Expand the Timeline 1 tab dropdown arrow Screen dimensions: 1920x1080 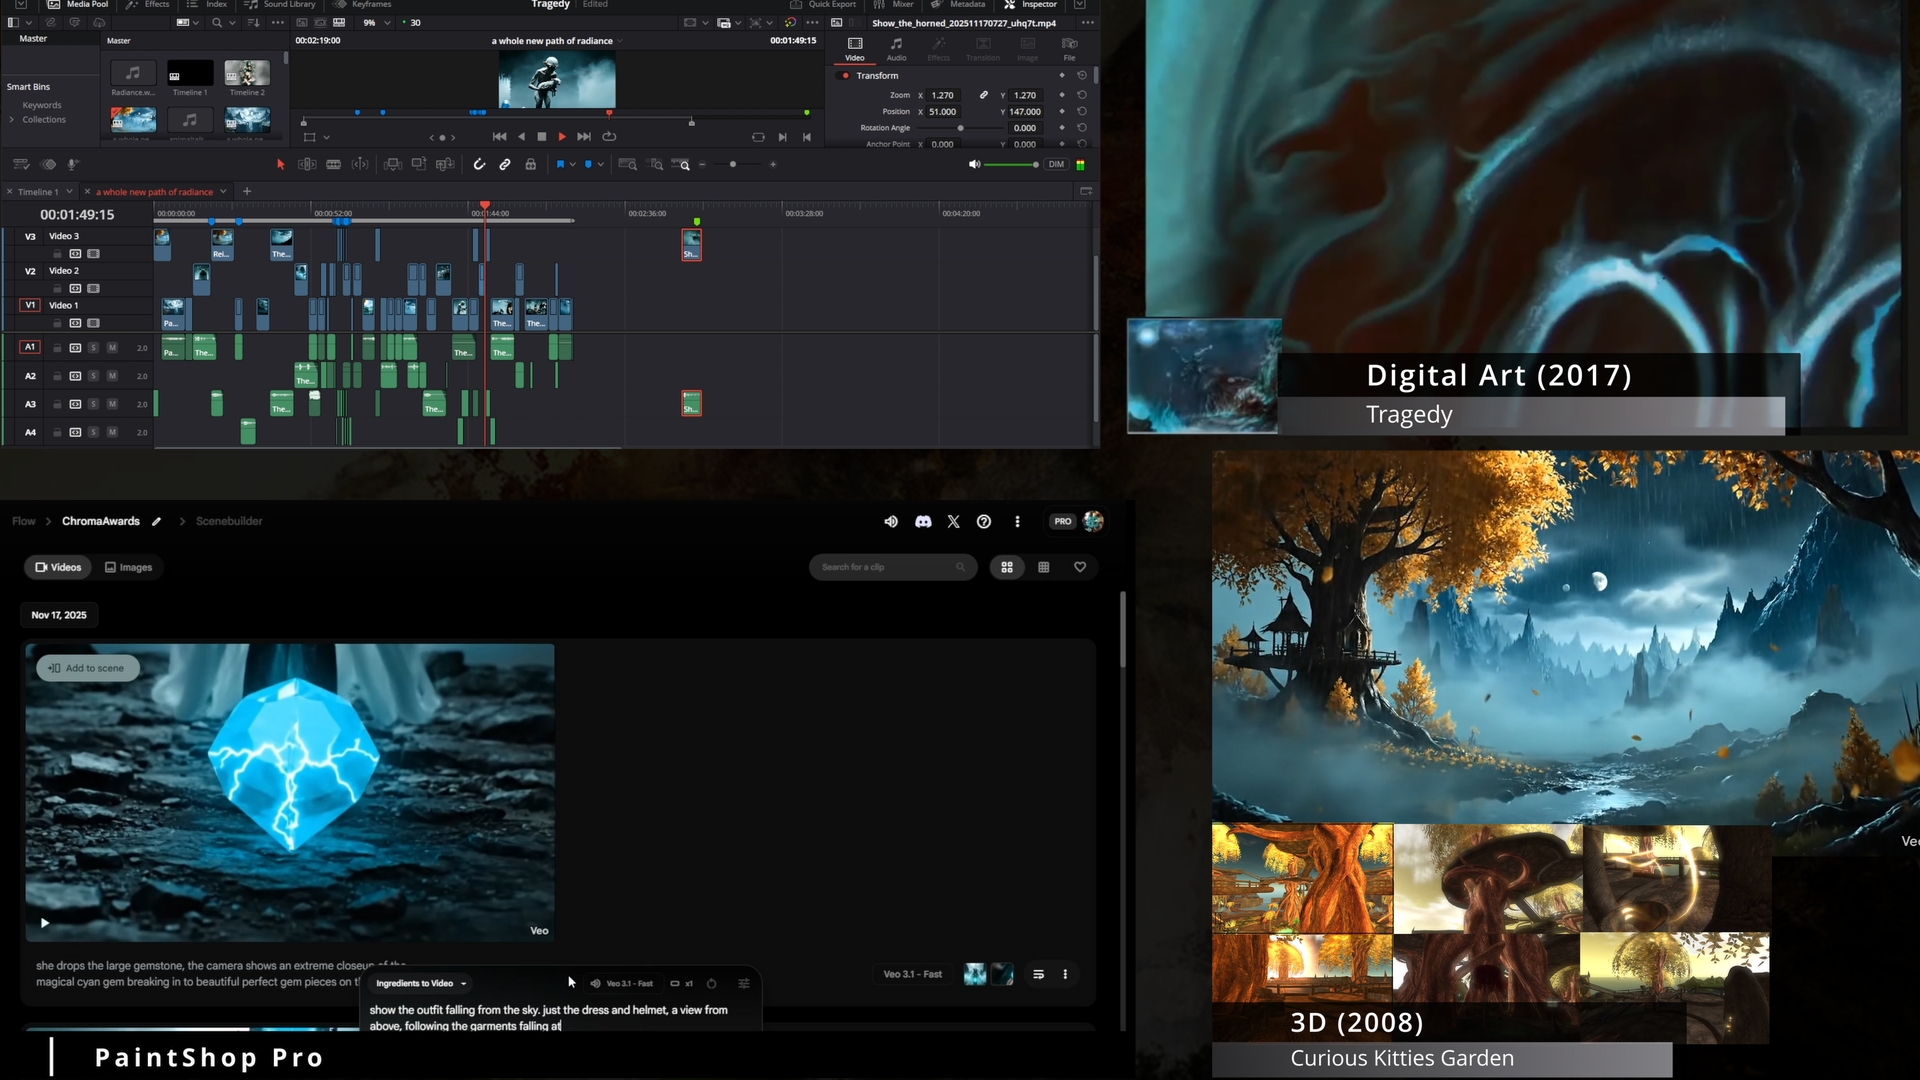point(69,191)
